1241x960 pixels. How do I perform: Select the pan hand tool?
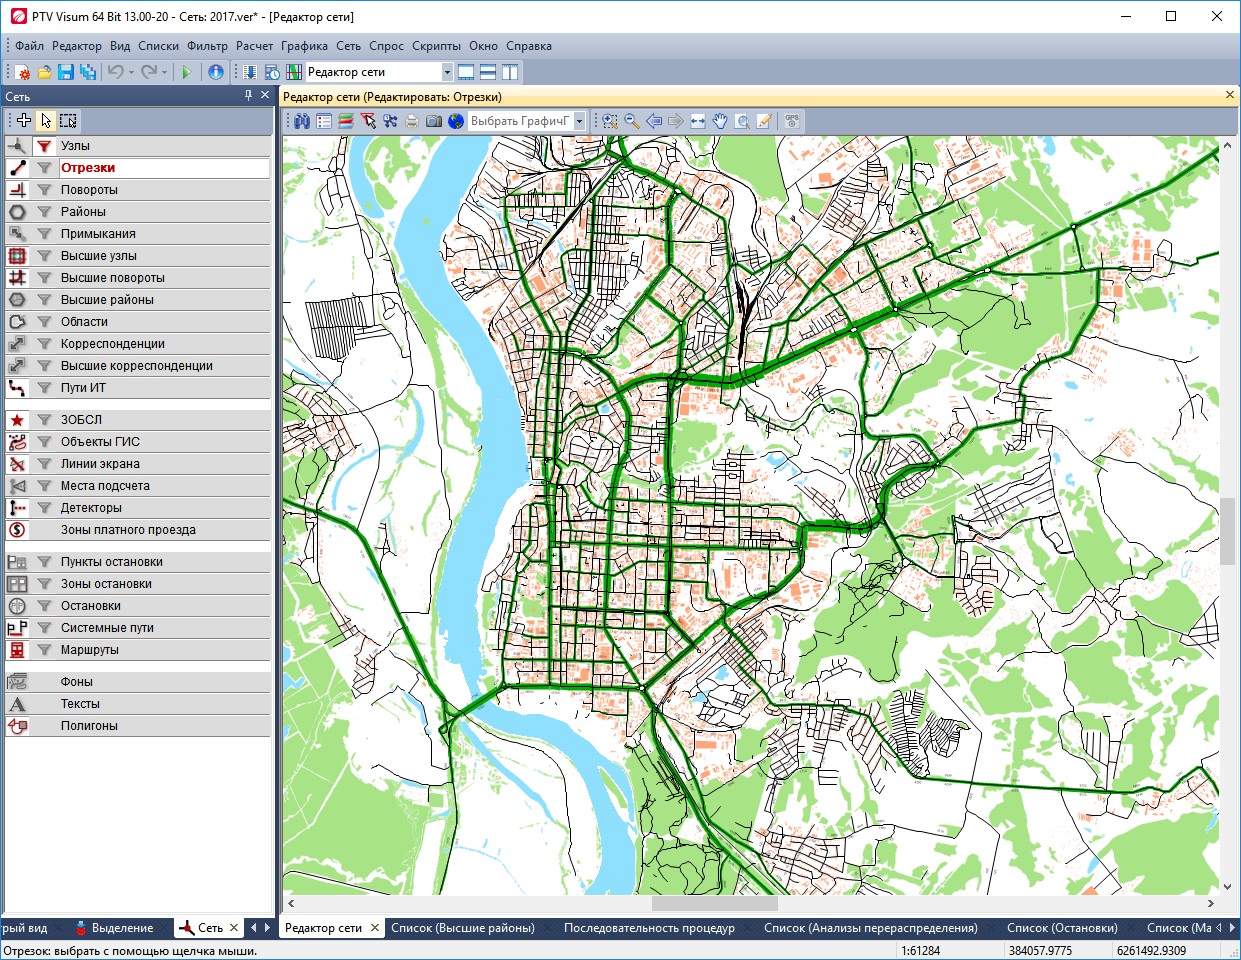tap(720, 121)
